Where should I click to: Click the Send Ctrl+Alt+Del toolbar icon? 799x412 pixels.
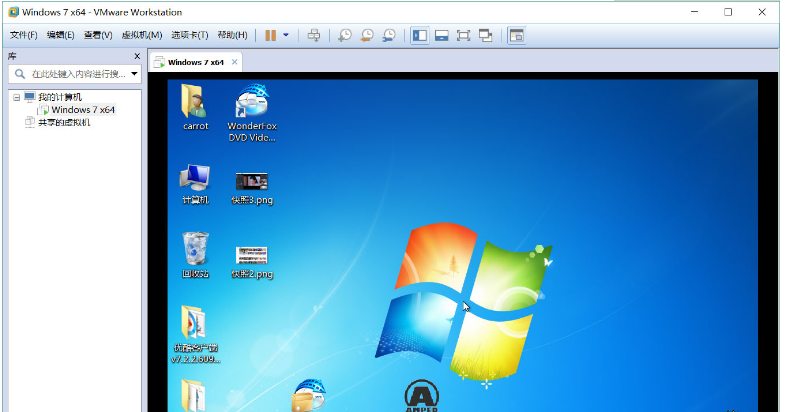point(314,35)
